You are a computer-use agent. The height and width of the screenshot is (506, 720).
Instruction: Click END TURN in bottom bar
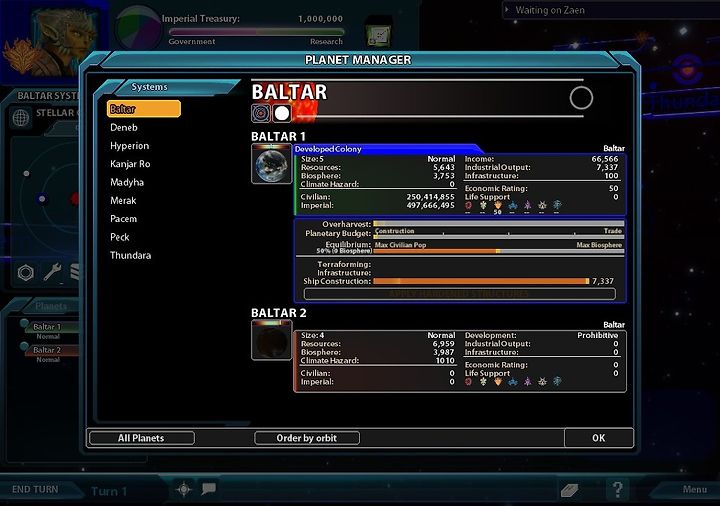35,489
